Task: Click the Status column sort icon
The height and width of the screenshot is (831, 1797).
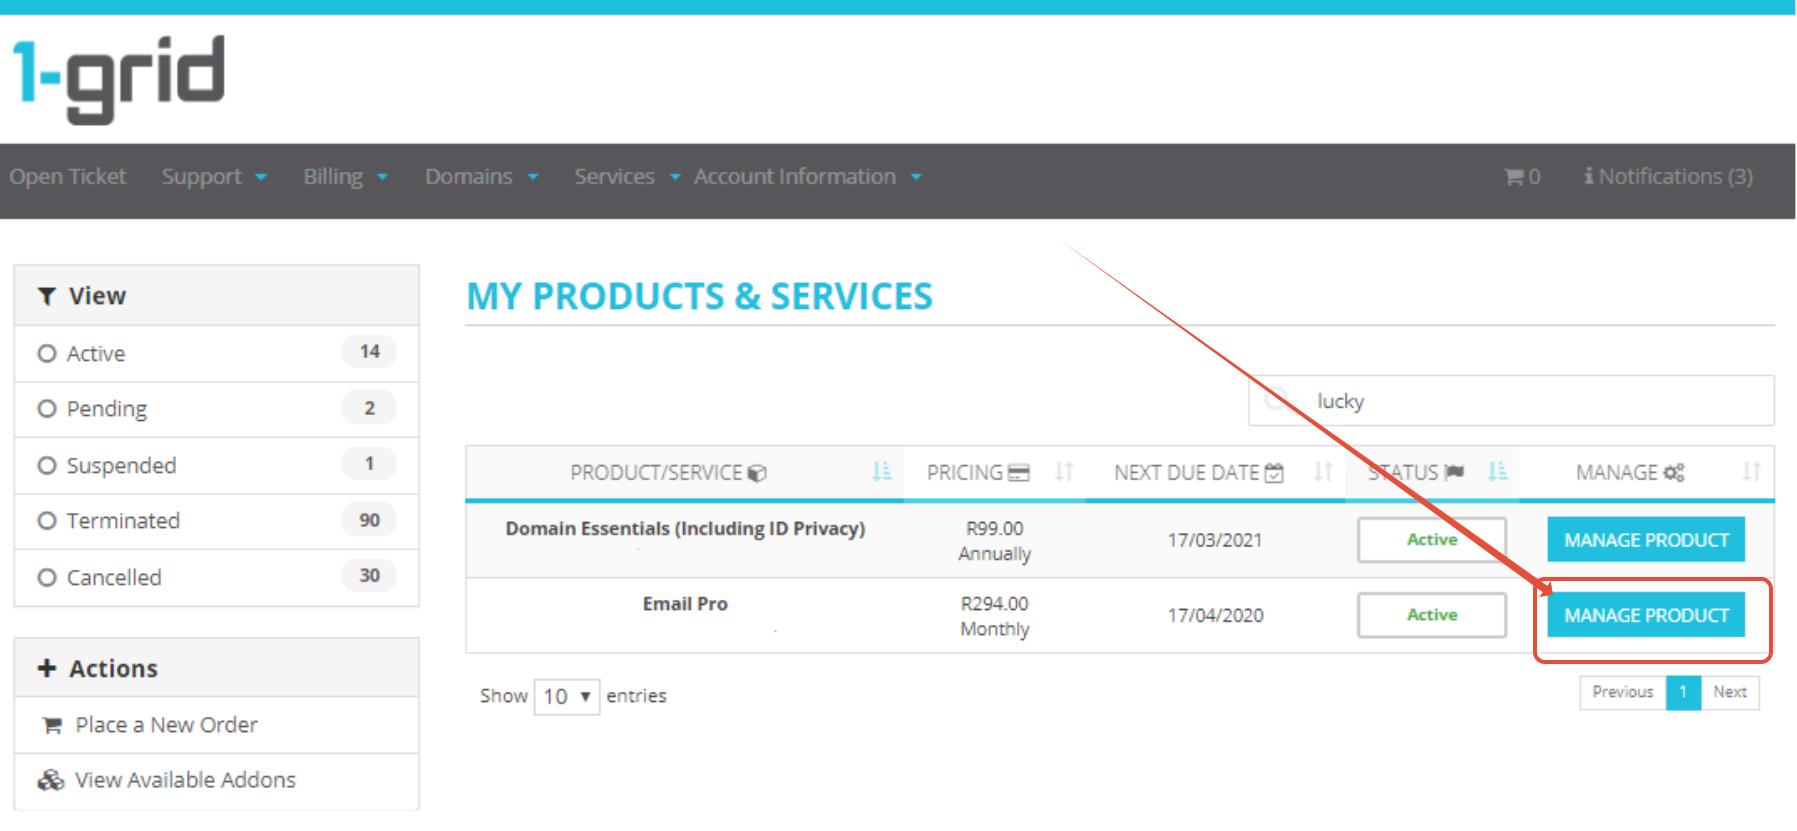Action: point(1497,471)
